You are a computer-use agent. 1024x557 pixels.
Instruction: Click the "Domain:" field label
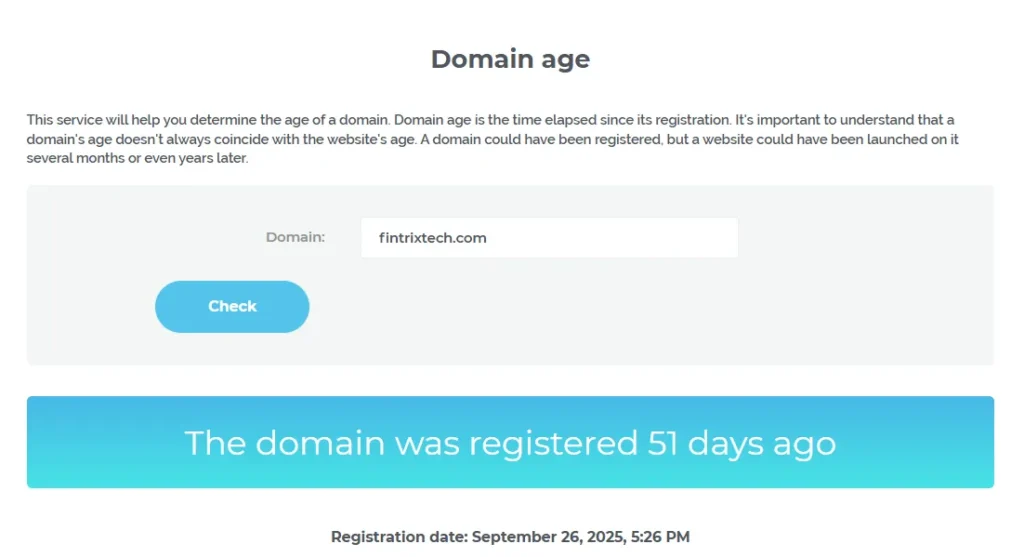[295, 238]
